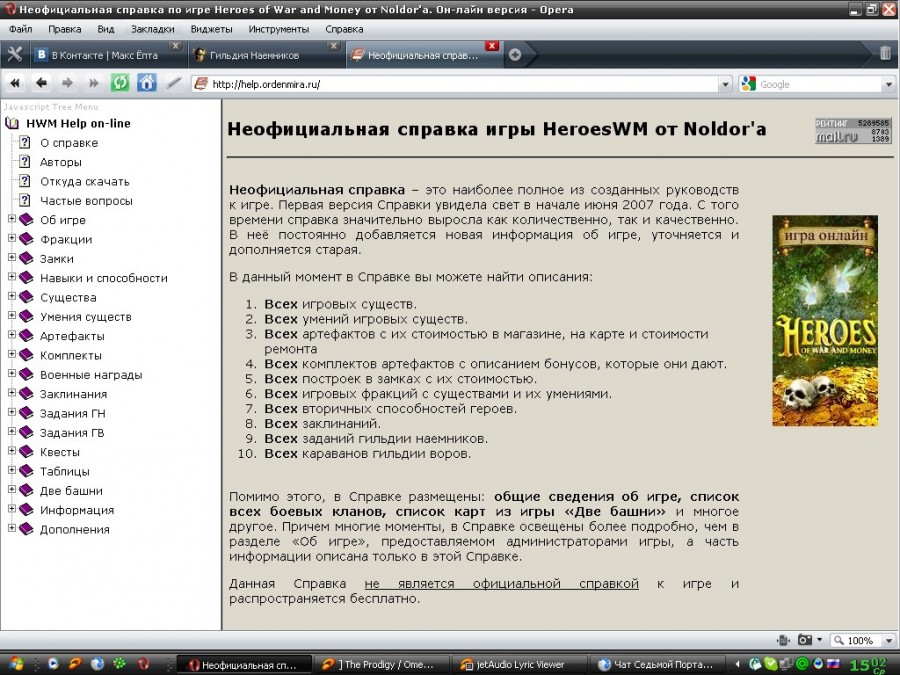Image resolution: width=900 pixels, height=675 pixels.
Task: Expand the Существа tree node
Action: [11, 296]
